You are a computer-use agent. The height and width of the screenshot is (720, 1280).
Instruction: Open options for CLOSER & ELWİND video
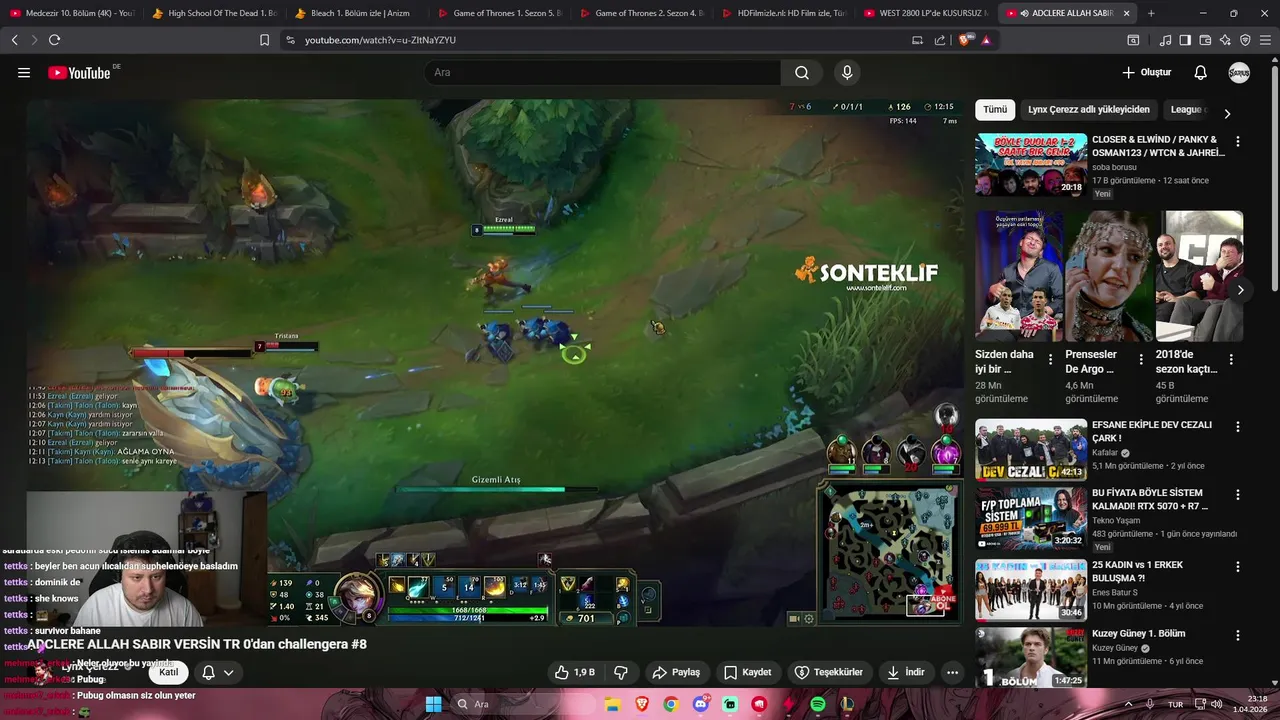[1238, 142]
